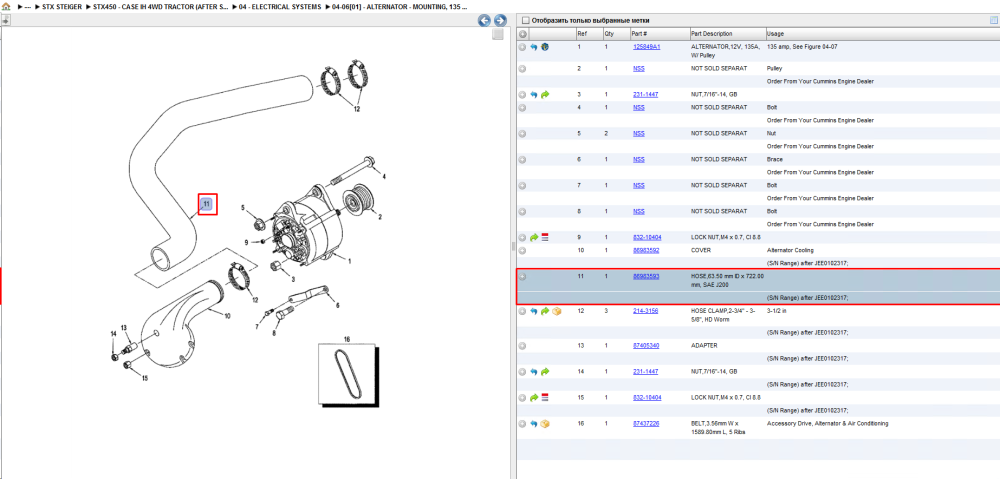
Task: Select callout 13 near the adapter
Action: pyautogui.click(x=124, y=328)
